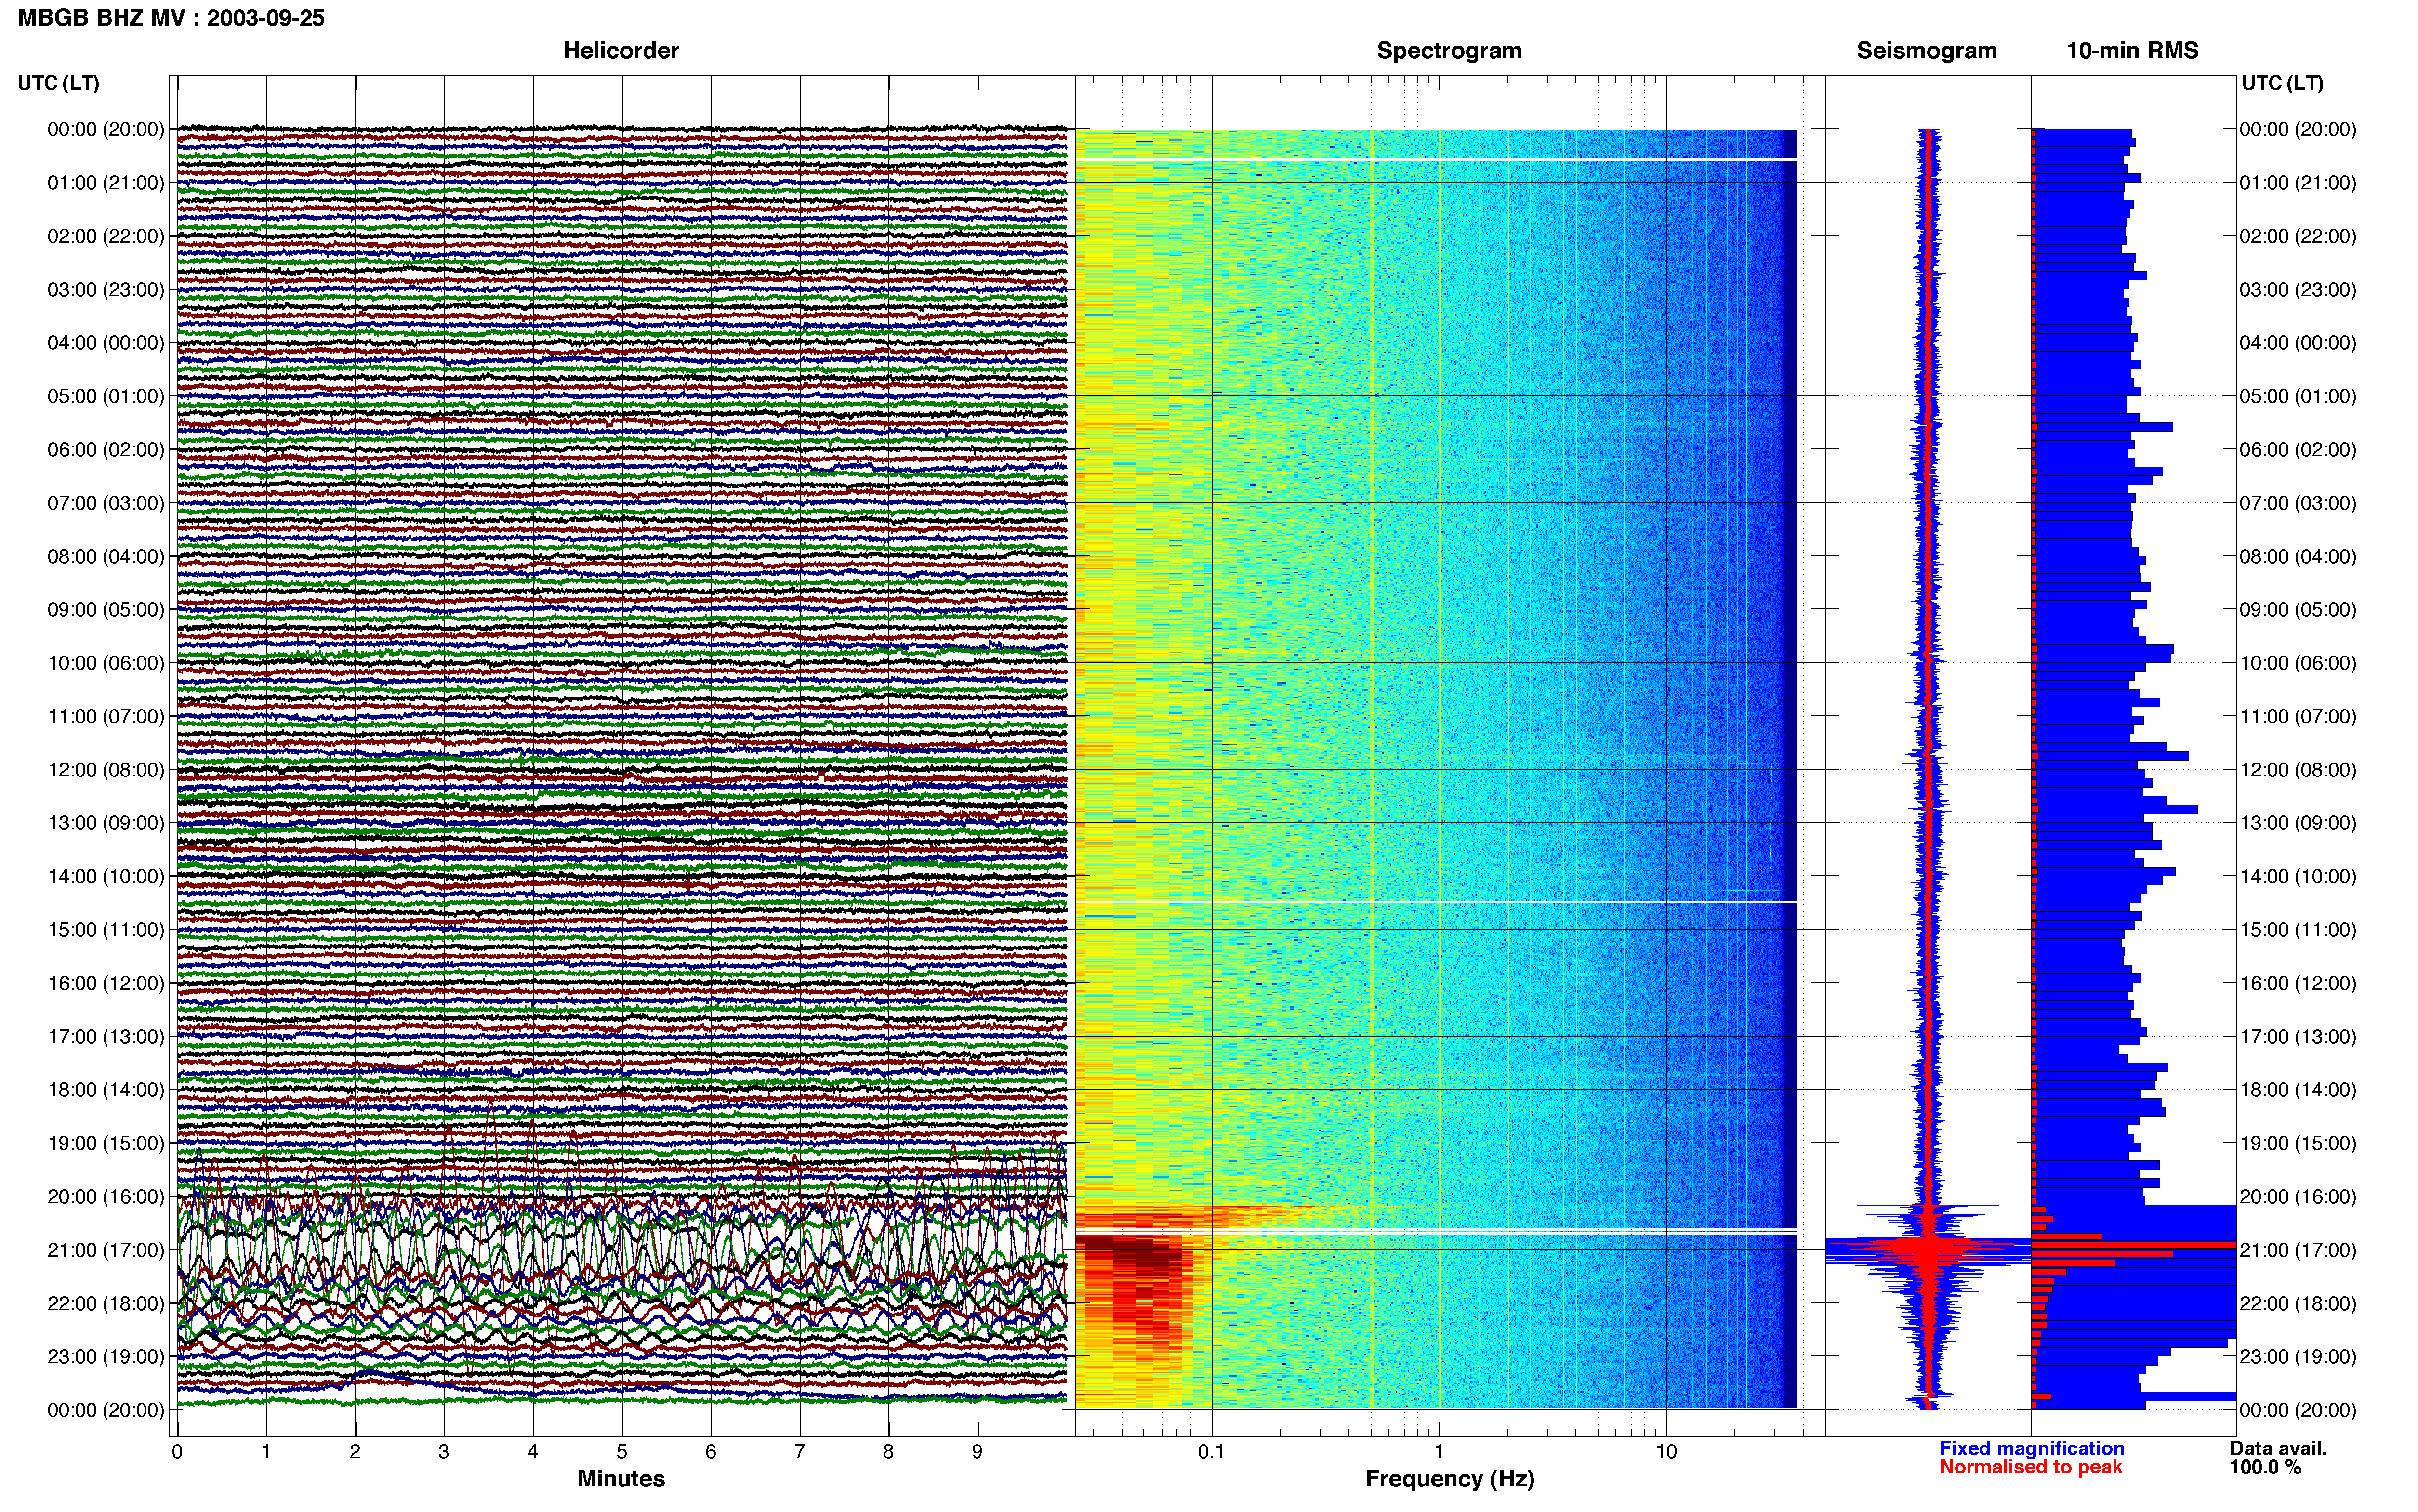Click the title 'MBGB BHZ MV : 2003-09-25'
This screenshot has width=2418, height=1512.
click(x=171, y=18)
